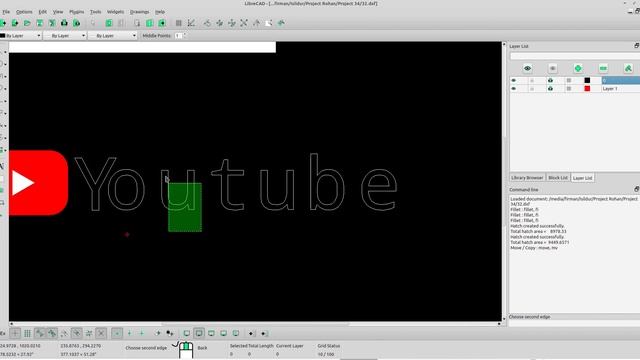
Task: Open the Tools menu
Action: point(96,12)
